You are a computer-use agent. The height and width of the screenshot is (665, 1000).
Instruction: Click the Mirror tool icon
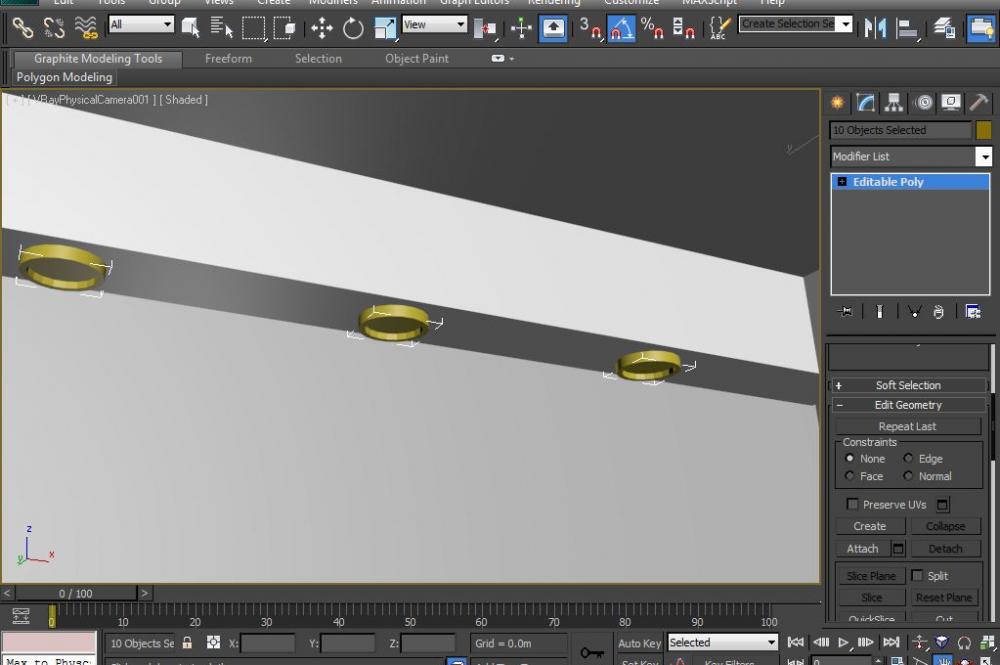(876, 28)
